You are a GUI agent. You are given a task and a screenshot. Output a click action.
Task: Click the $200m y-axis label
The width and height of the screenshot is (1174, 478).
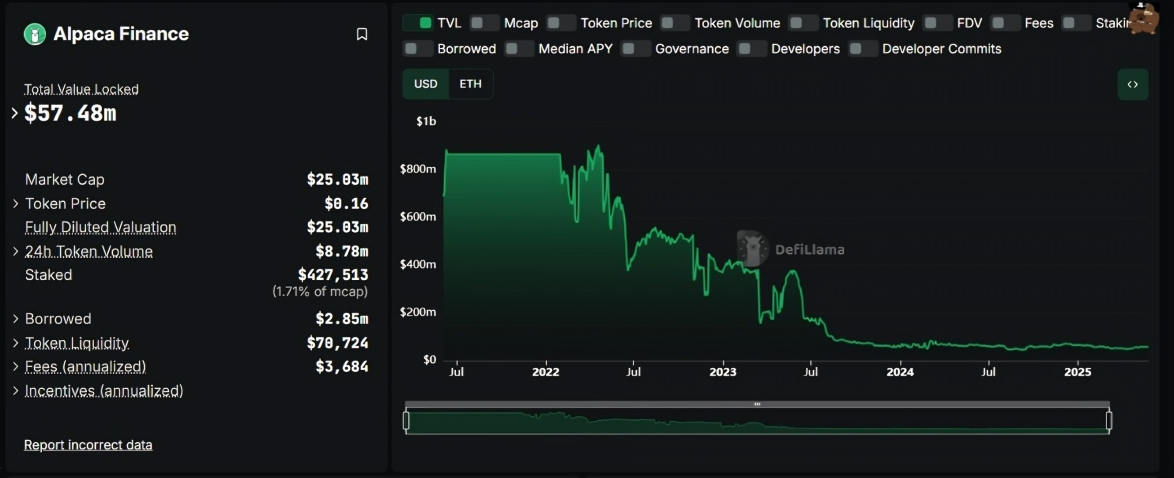click(419, 312)
